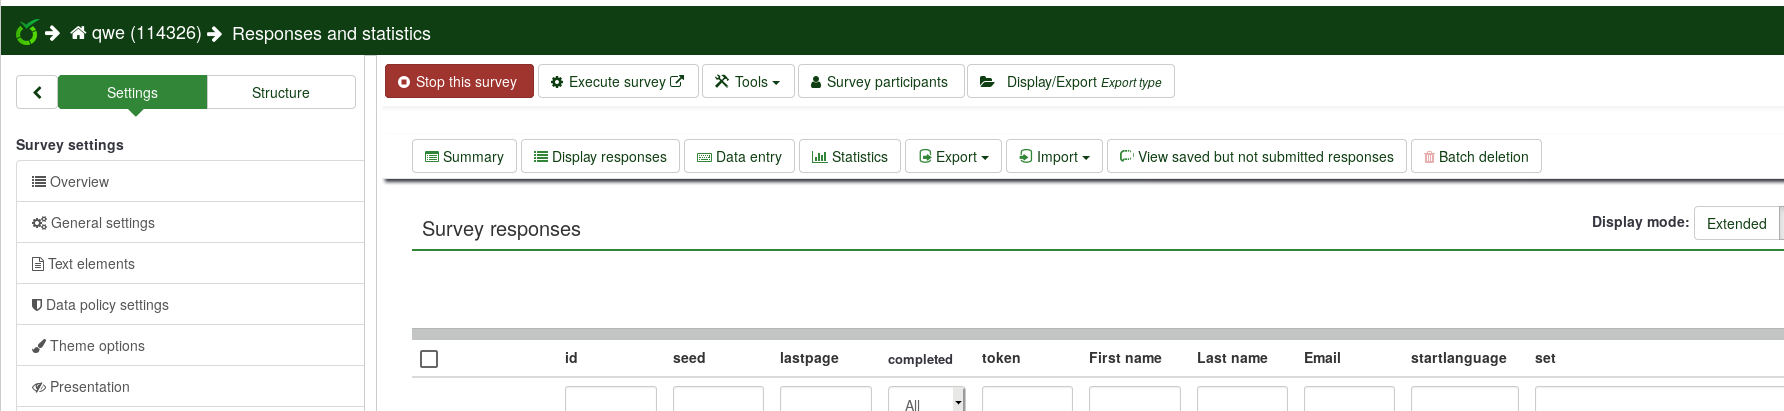Switch to the Structure tab
The width and height of the screenshot is (1784, 411).
coord(281,92)
